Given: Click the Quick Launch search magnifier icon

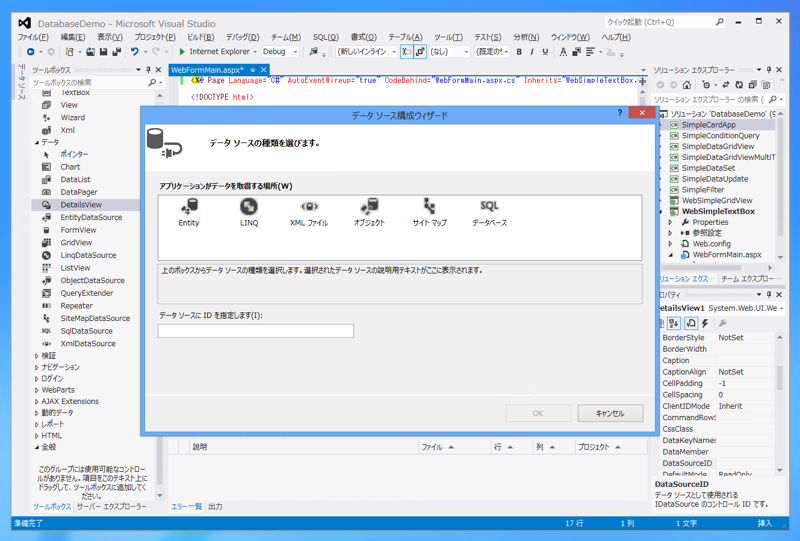Looking at the screenshot, I should [719, 22].
